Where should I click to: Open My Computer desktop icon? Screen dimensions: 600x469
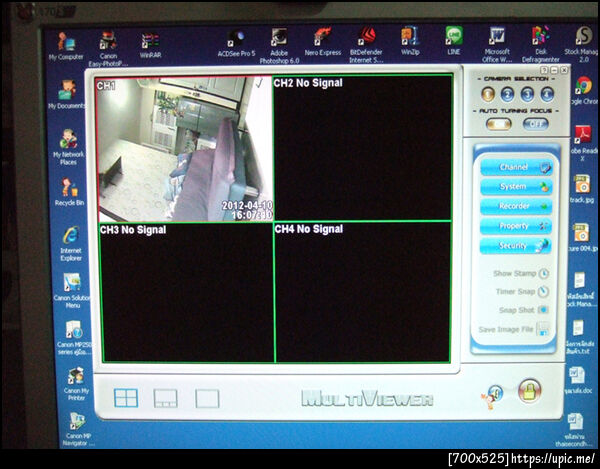coord(66,46)
